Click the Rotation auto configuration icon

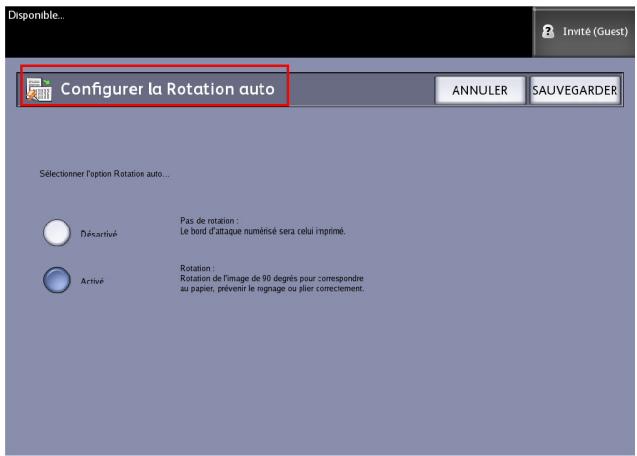click(39, 89)
